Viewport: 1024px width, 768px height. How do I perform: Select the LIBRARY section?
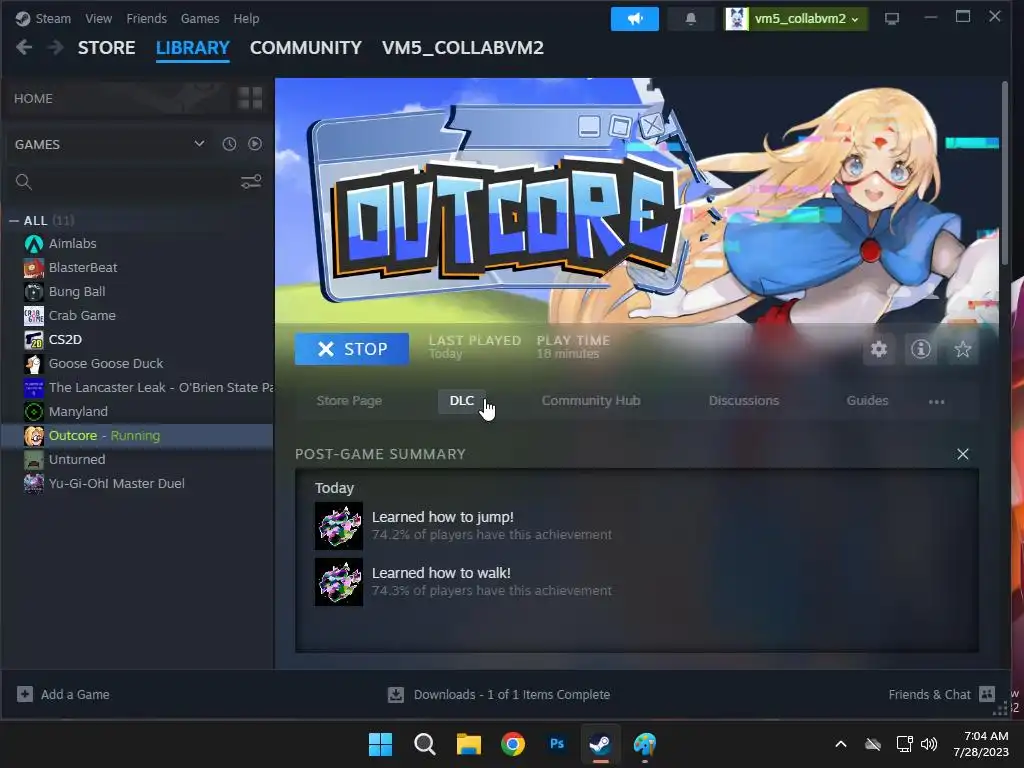click(193, 48)
